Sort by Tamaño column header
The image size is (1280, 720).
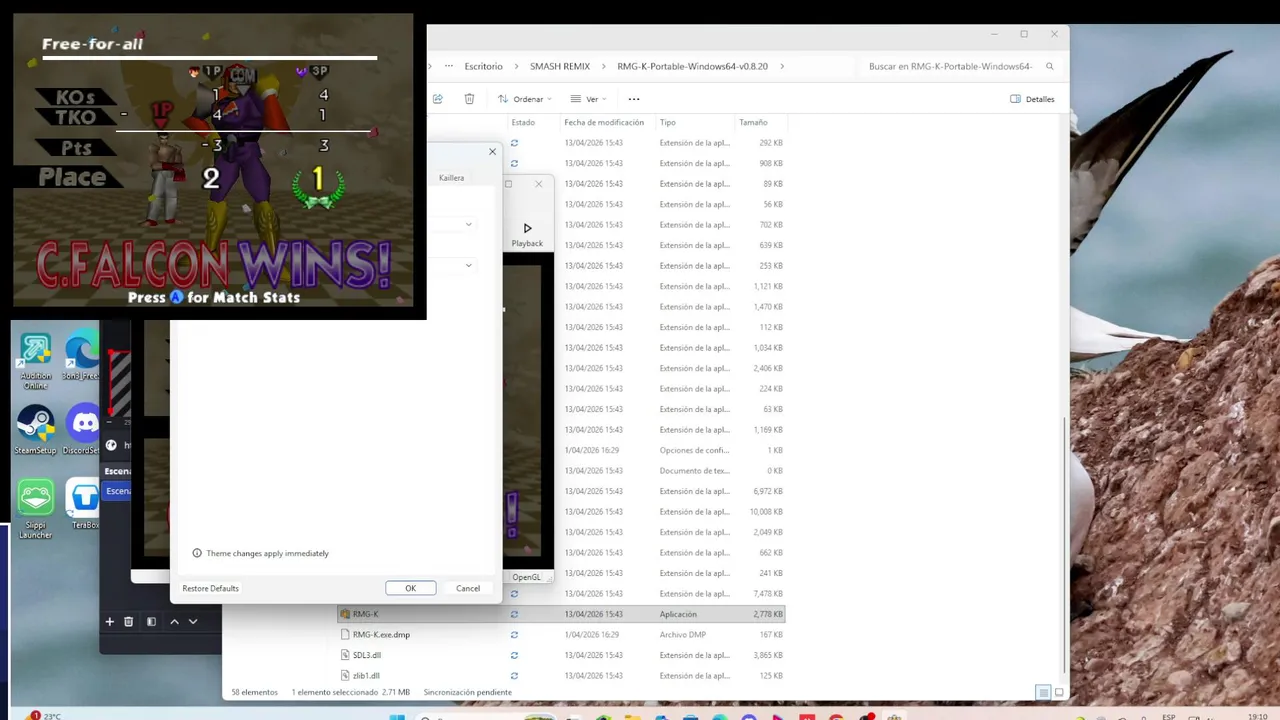point(753,122)
